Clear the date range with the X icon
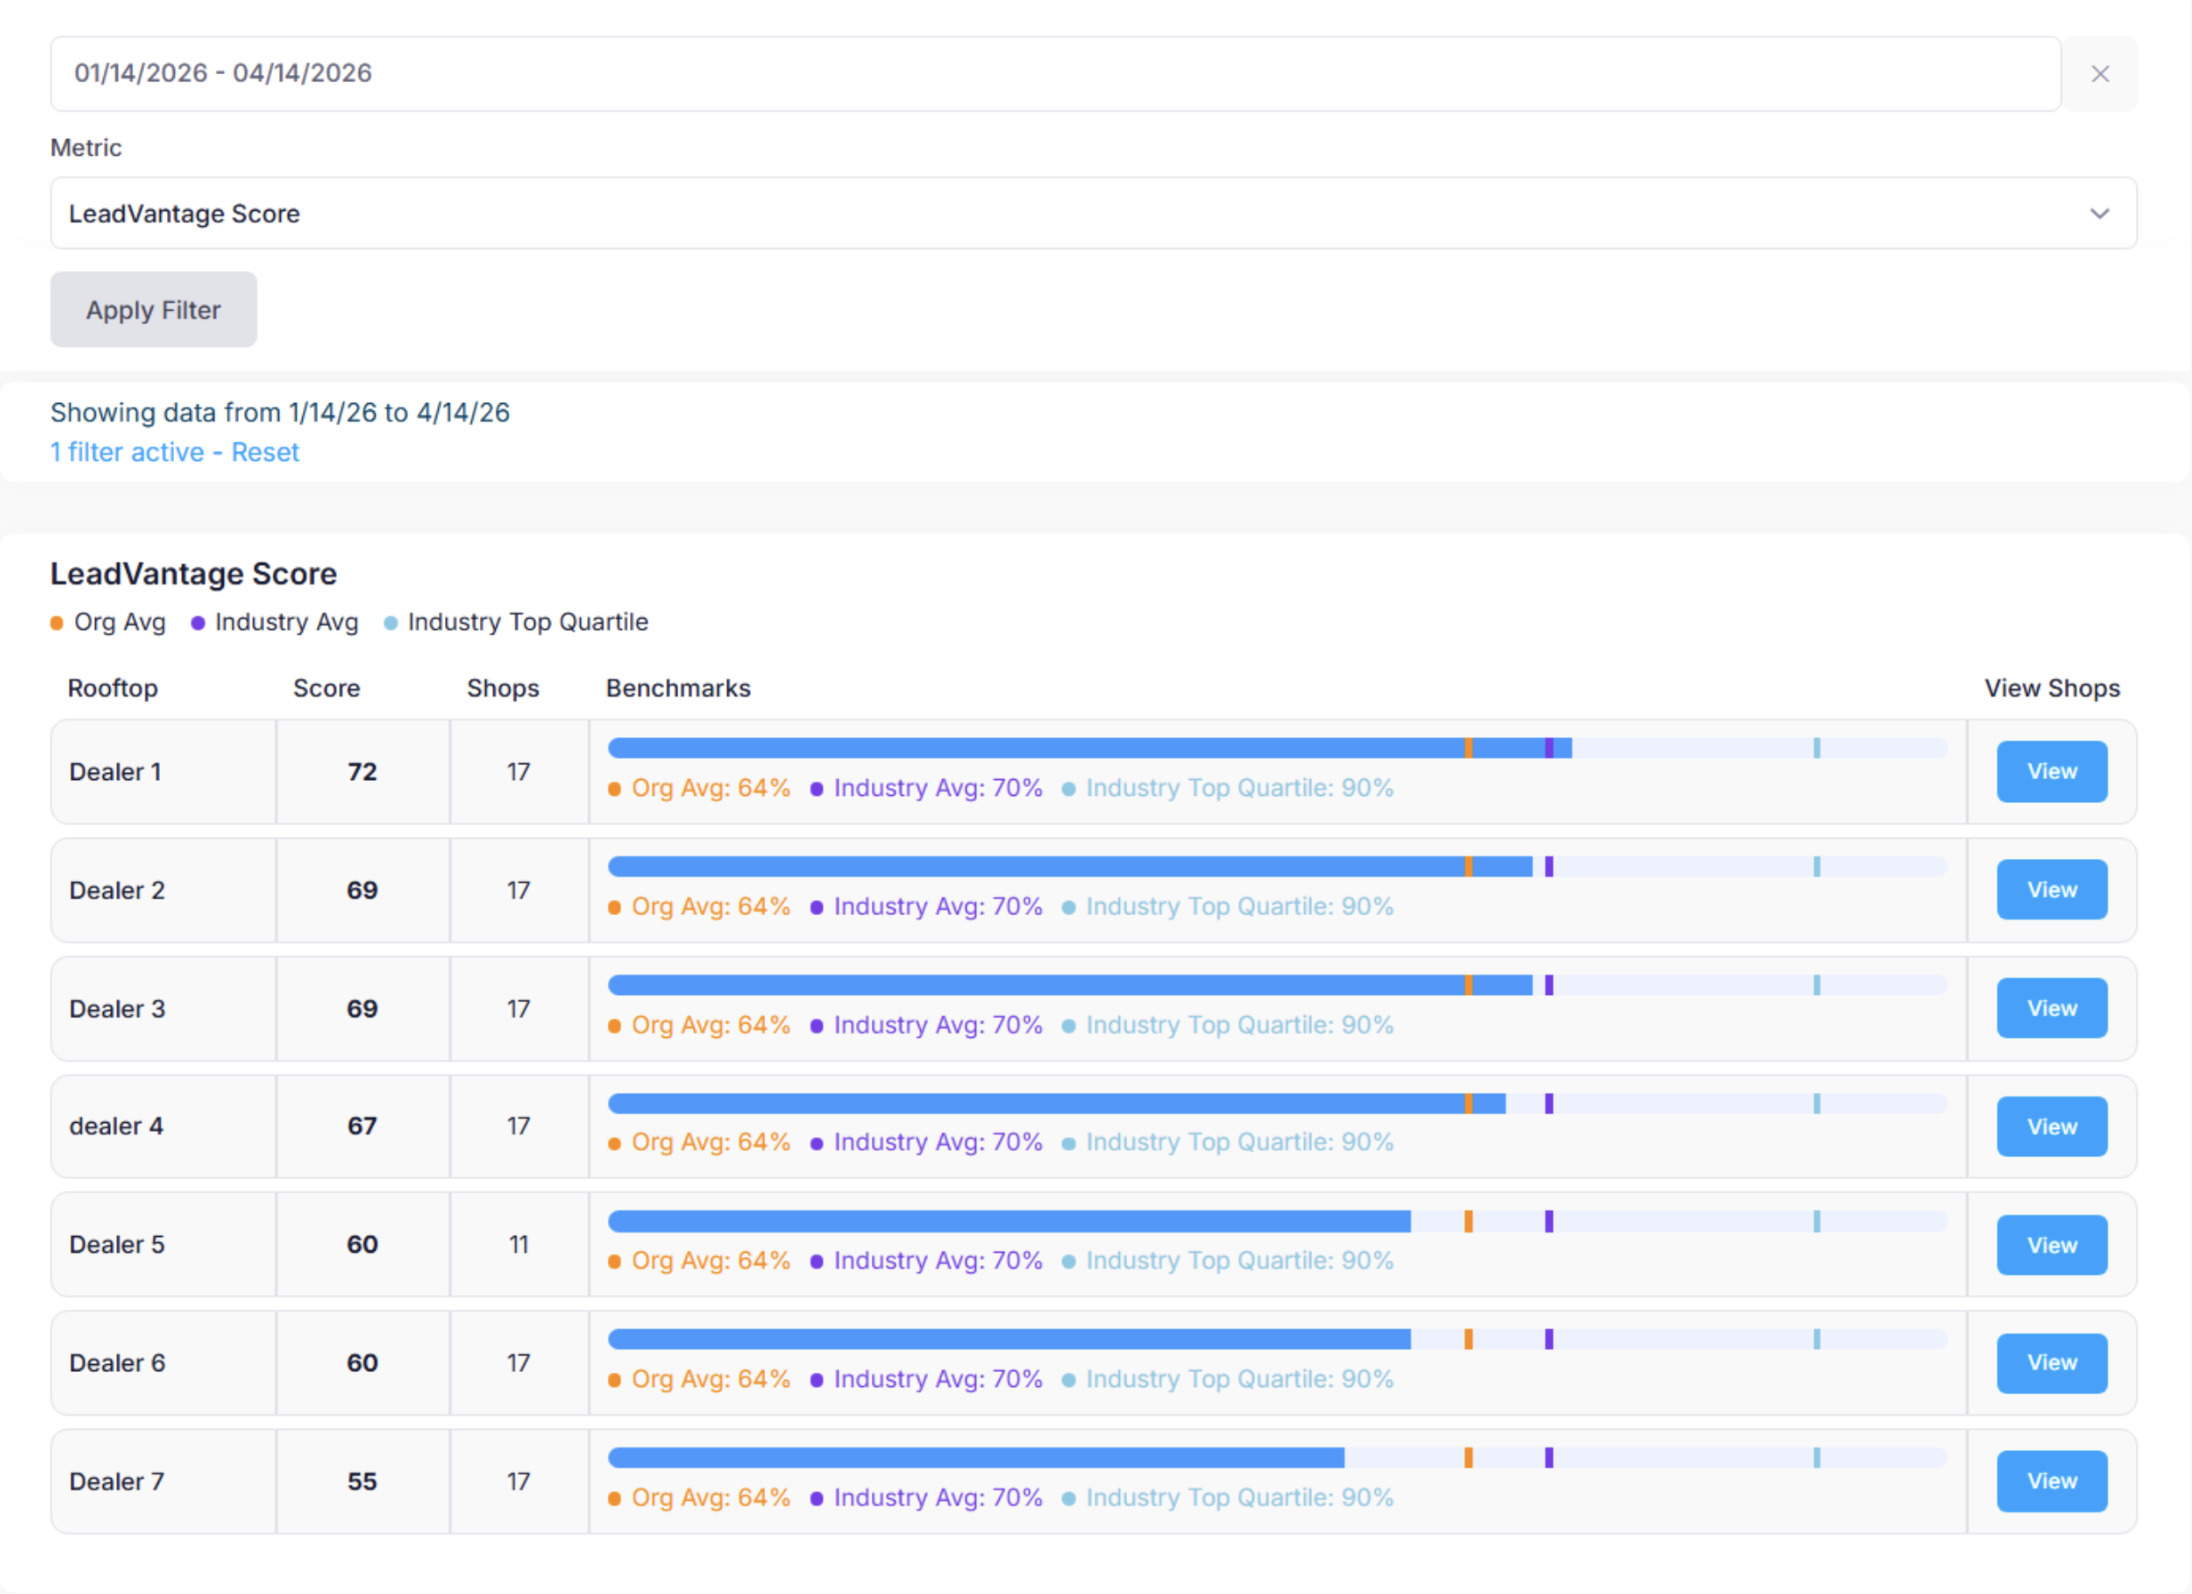The width and height of the screenshot is (2192, 1594). [2100, 74]
